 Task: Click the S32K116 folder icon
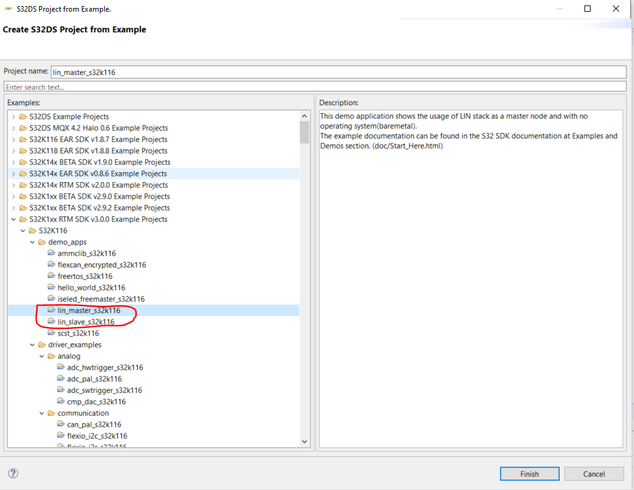[32, 231]
